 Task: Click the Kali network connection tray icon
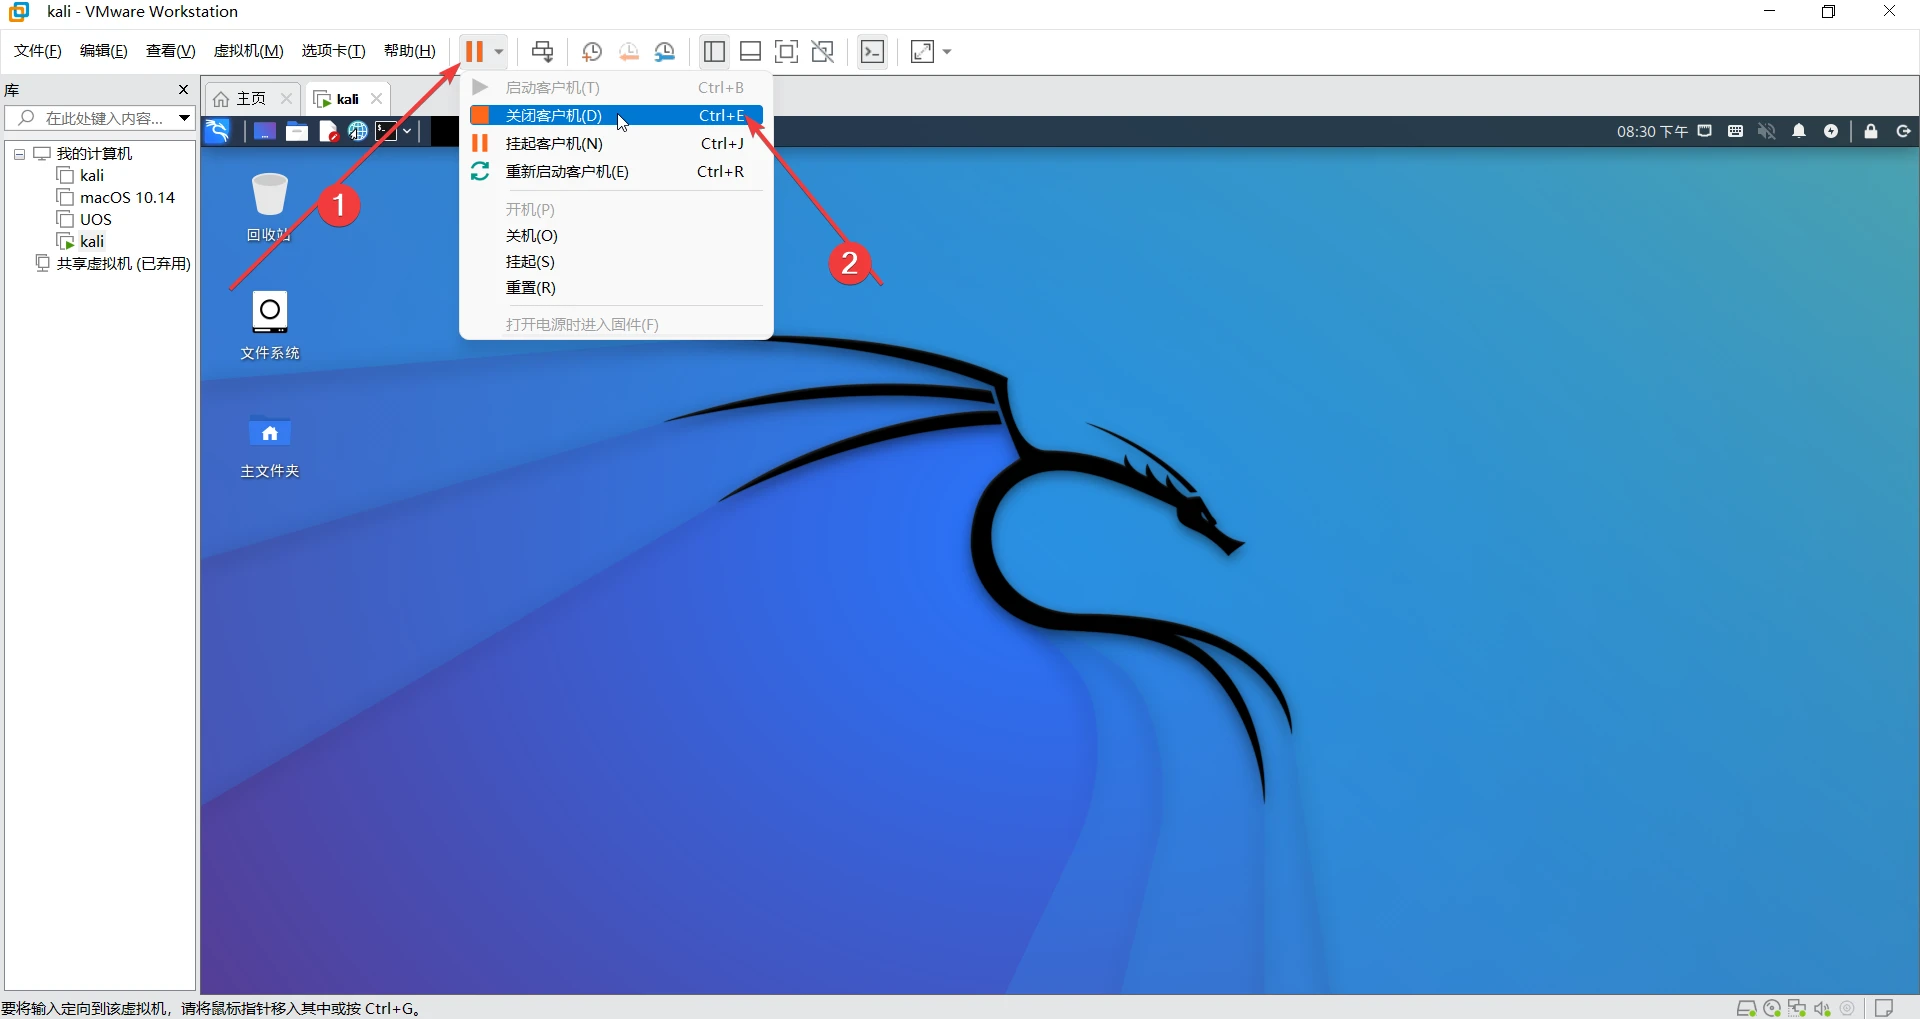coord(1705,131)
